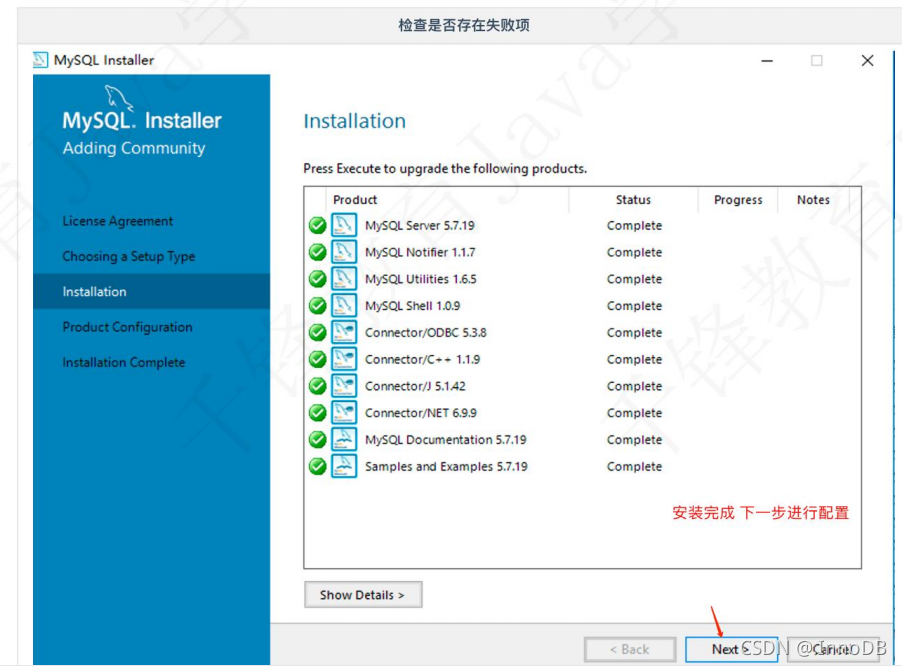The height and width of the screenshot is (666, 902).
Task: Click the MySQL Installer title bar icon
Action: [40, 60]
